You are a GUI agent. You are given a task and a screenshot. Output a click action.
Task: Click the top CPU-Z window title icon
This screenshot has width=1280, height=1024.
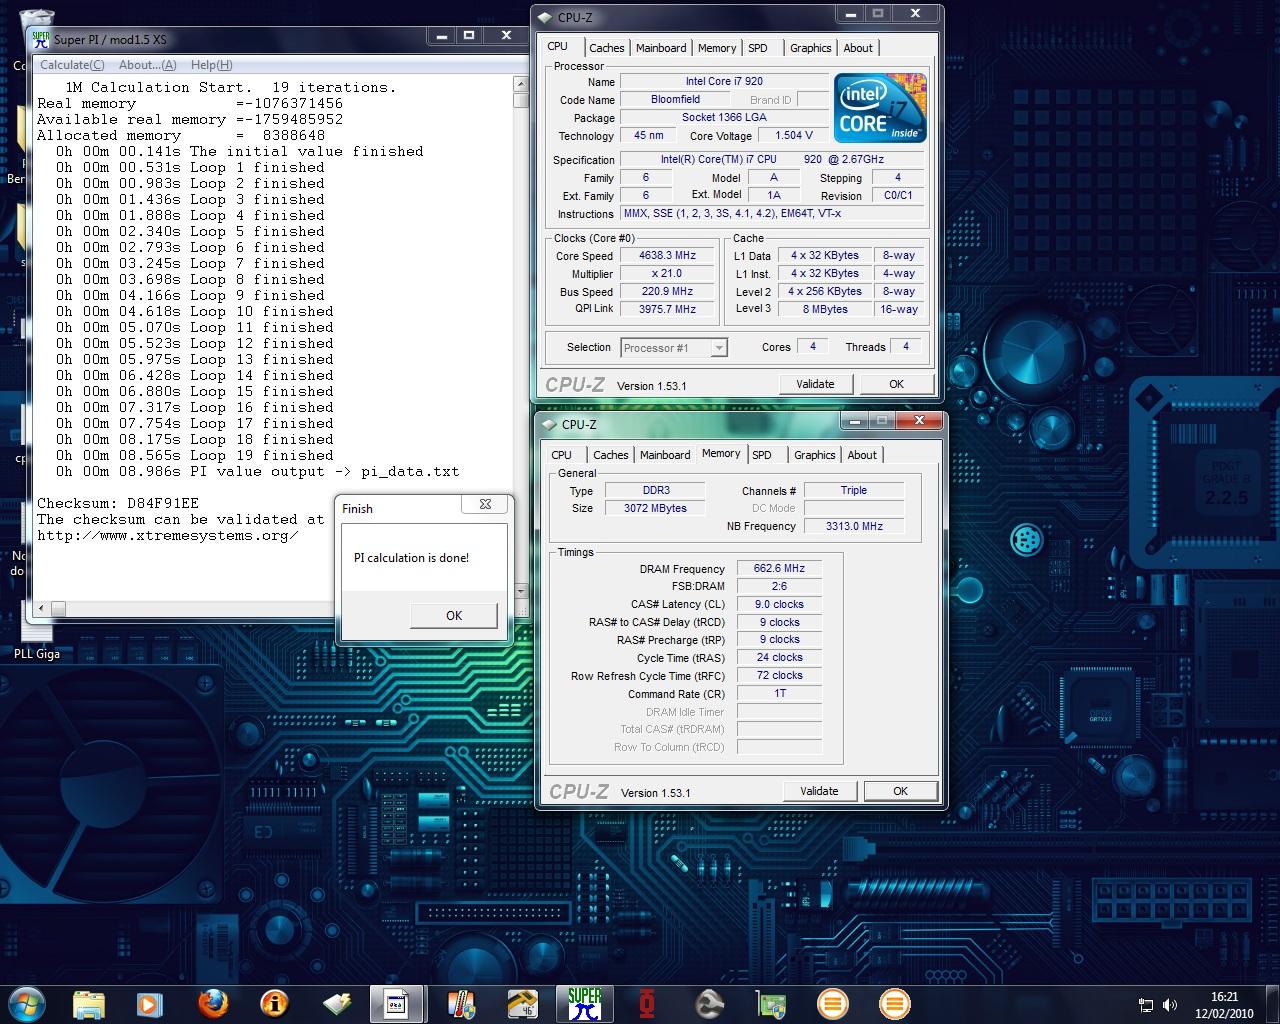545,17
